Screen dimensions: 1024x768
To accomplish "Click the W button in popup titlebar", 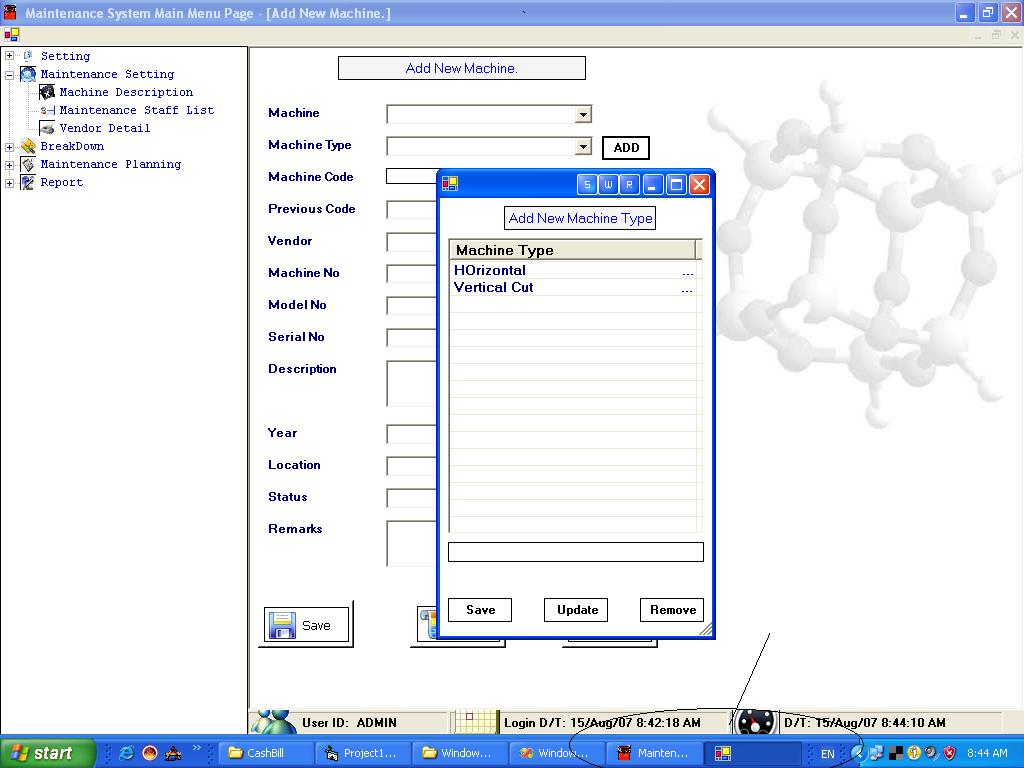I will pyautogui.click(x=608, y=185).
